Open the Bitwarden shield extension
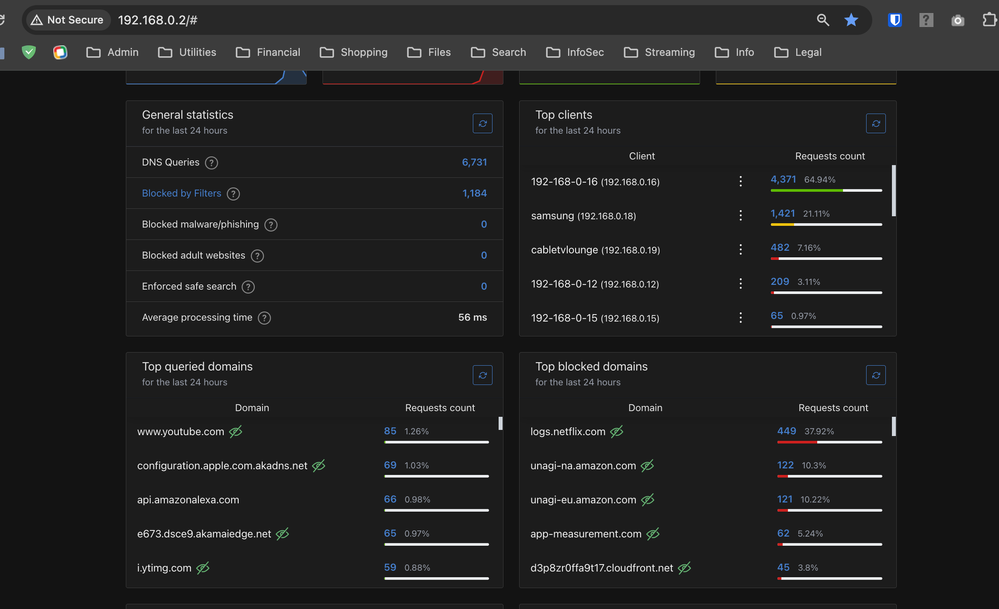The image size is (999, 609). coord(895,20)
